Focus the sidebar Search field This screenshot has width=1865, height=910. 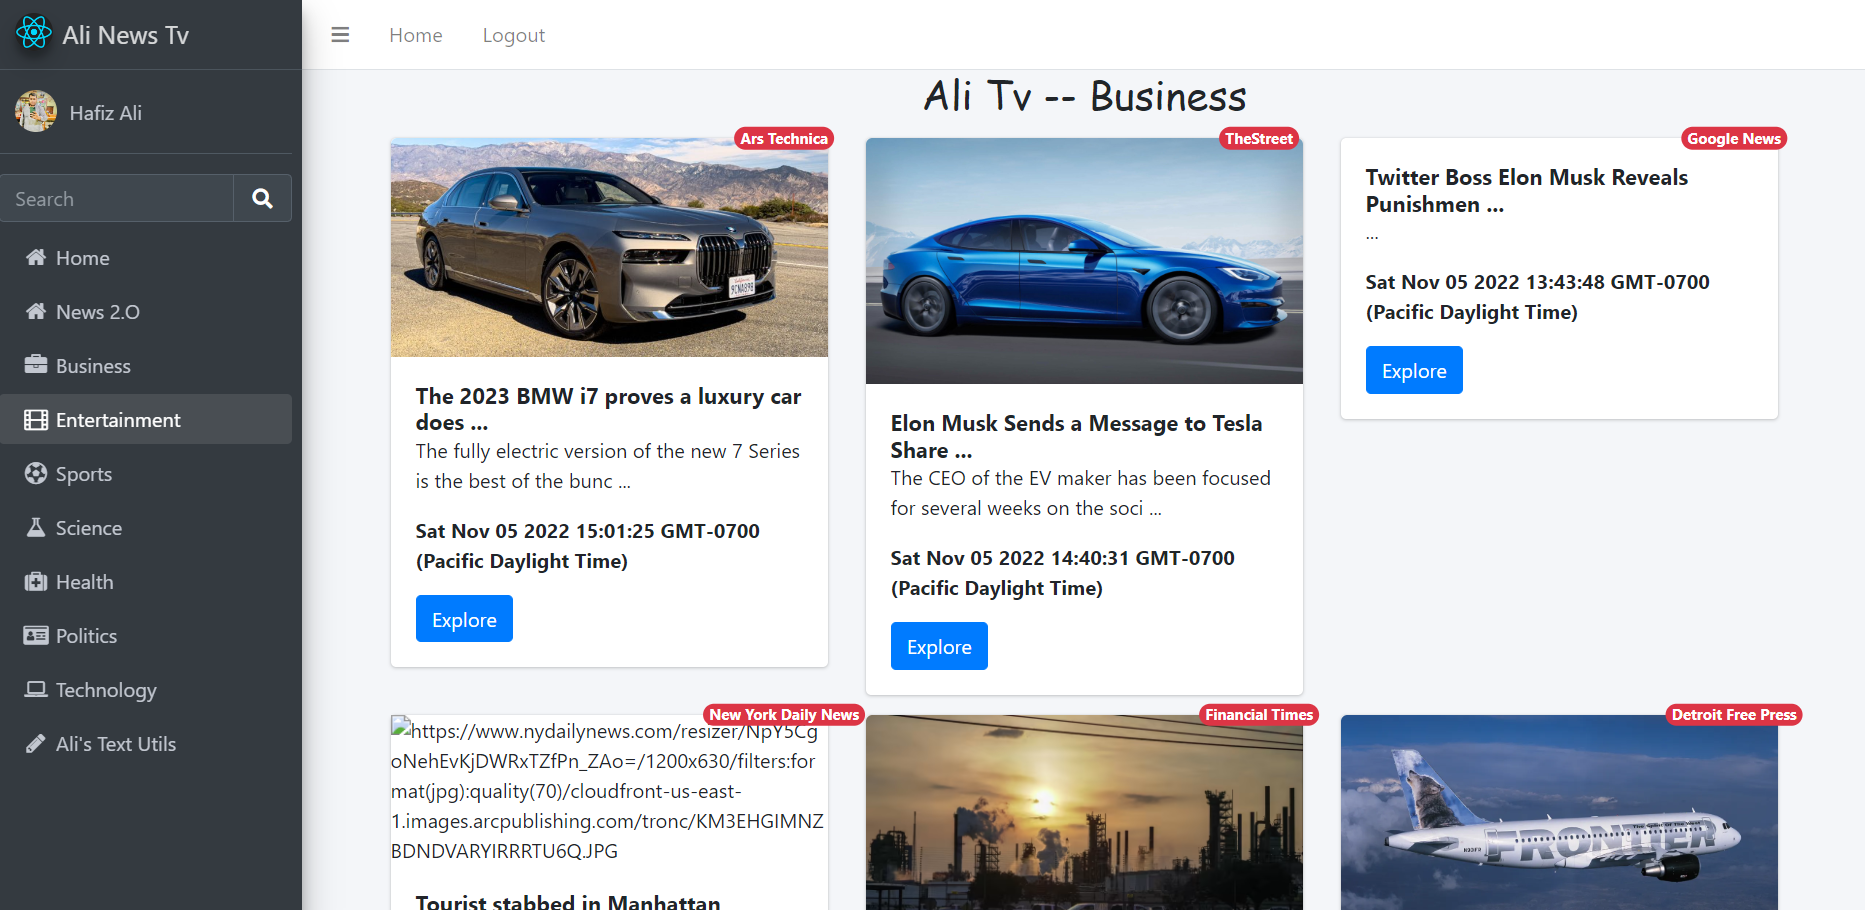tap(117, 199)
